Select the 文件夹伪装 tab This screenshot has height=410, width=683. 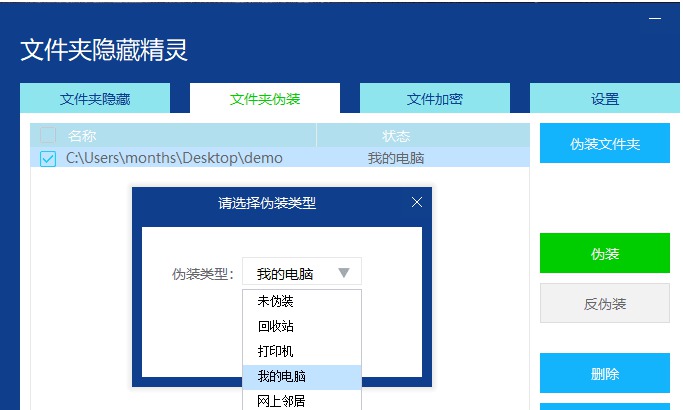265,99
